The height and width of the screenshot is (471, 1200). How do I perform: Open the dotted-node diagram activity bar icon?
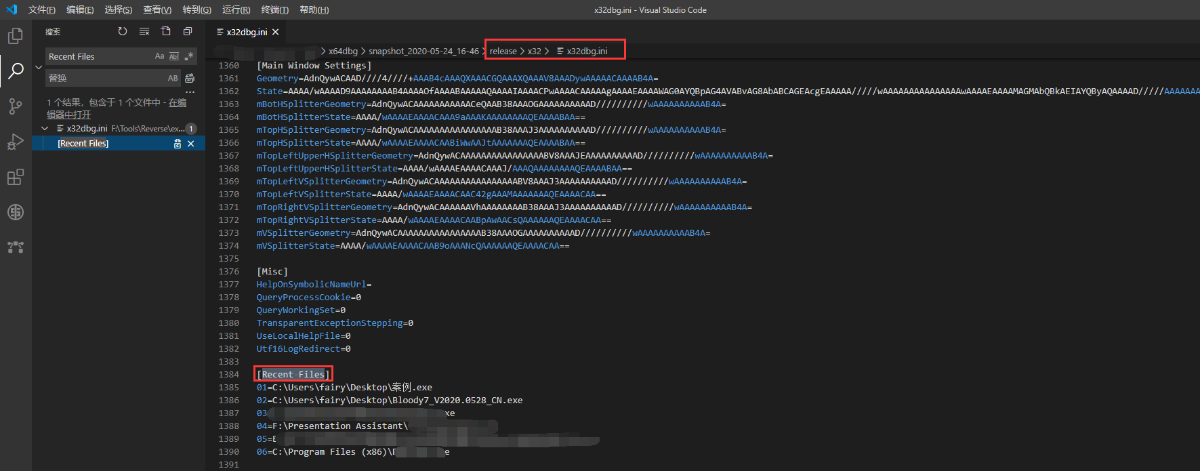15,247
